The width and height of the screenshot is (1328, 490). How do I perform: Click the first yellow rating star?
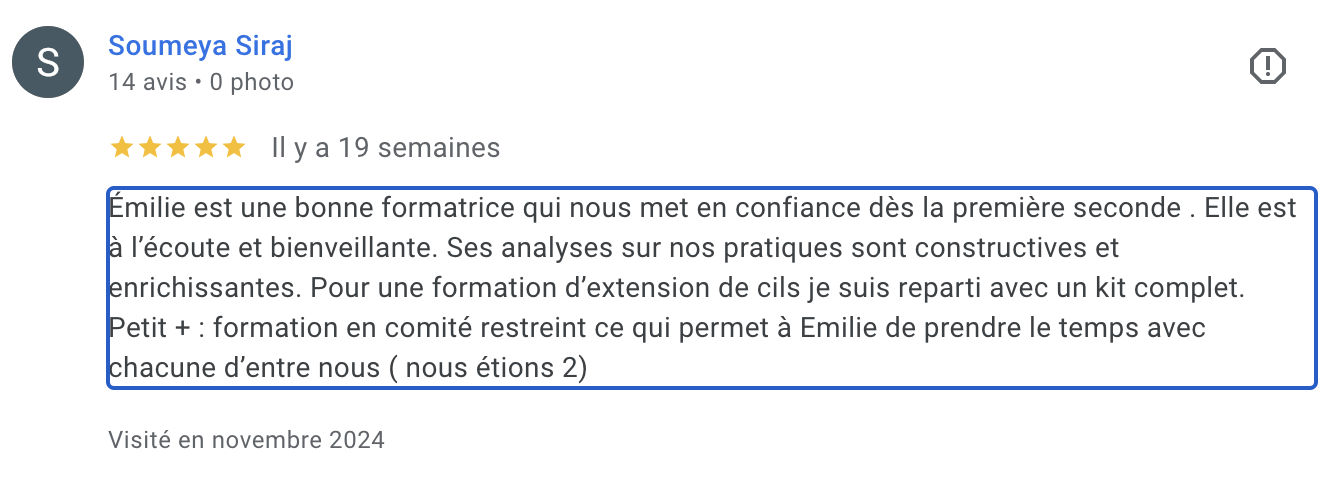tap(121, 149)
